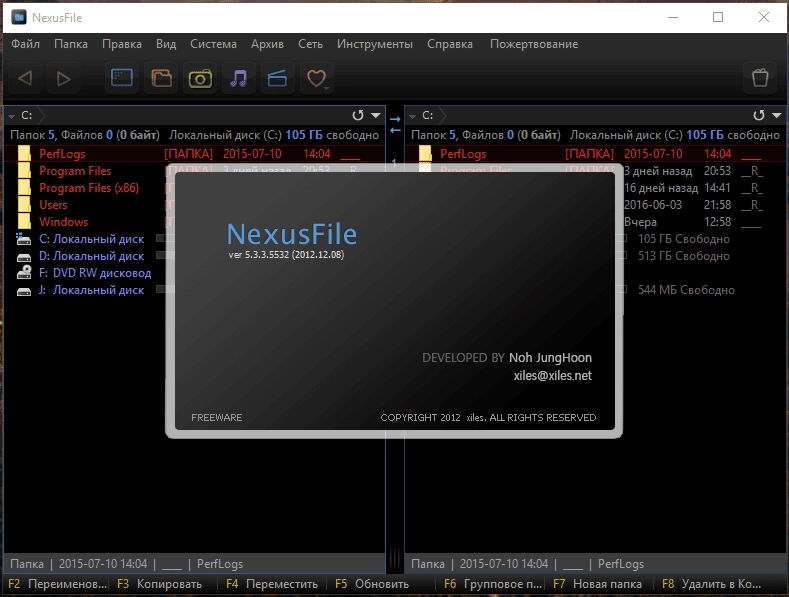This screenshot has width=789, height=597.
Task: Click F6 Групповое function button
Action: point(493,584)
